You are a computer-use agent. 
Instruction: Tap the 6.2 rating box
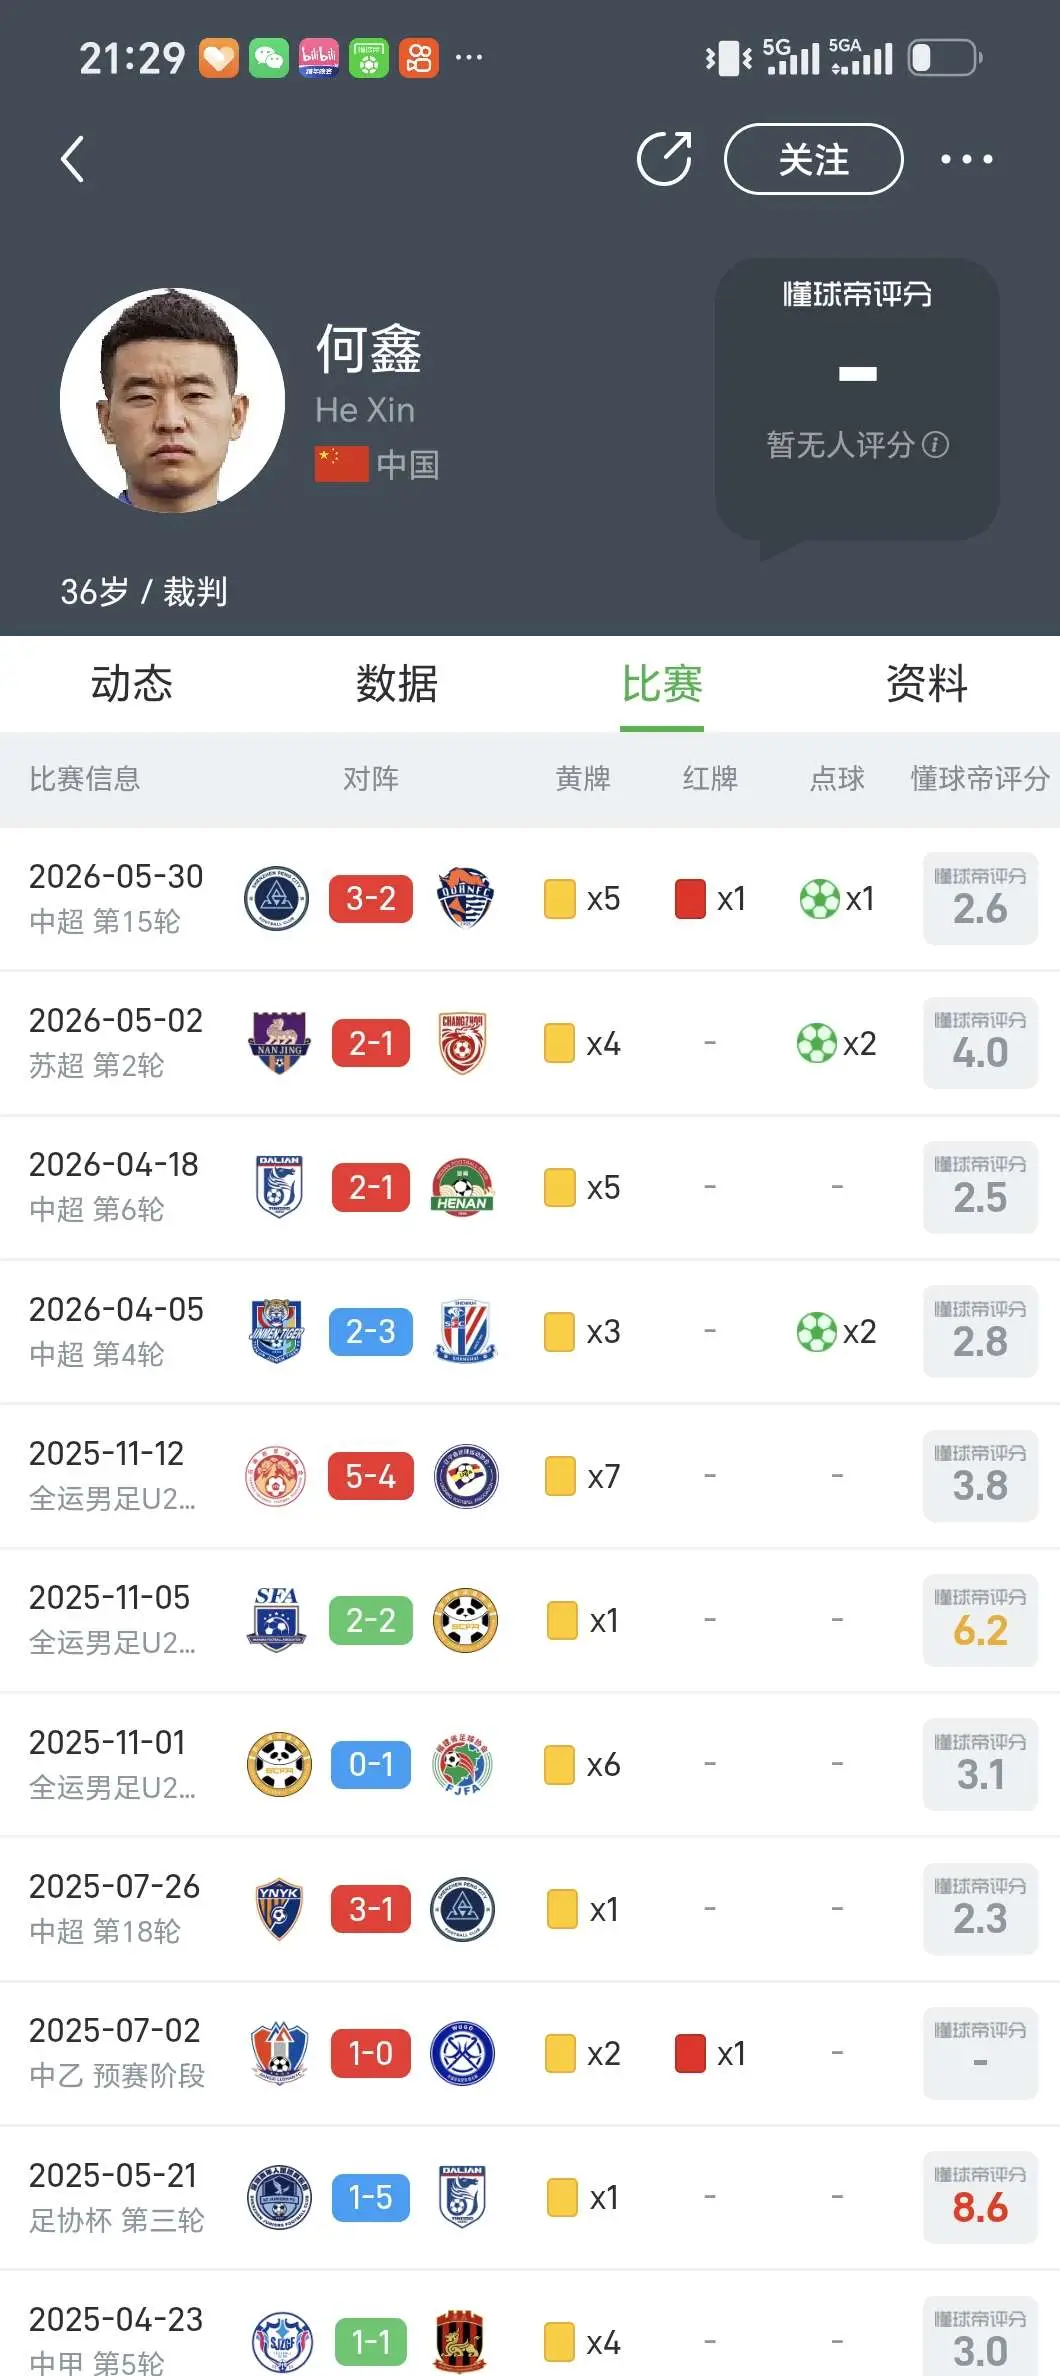click(980, 1620)
